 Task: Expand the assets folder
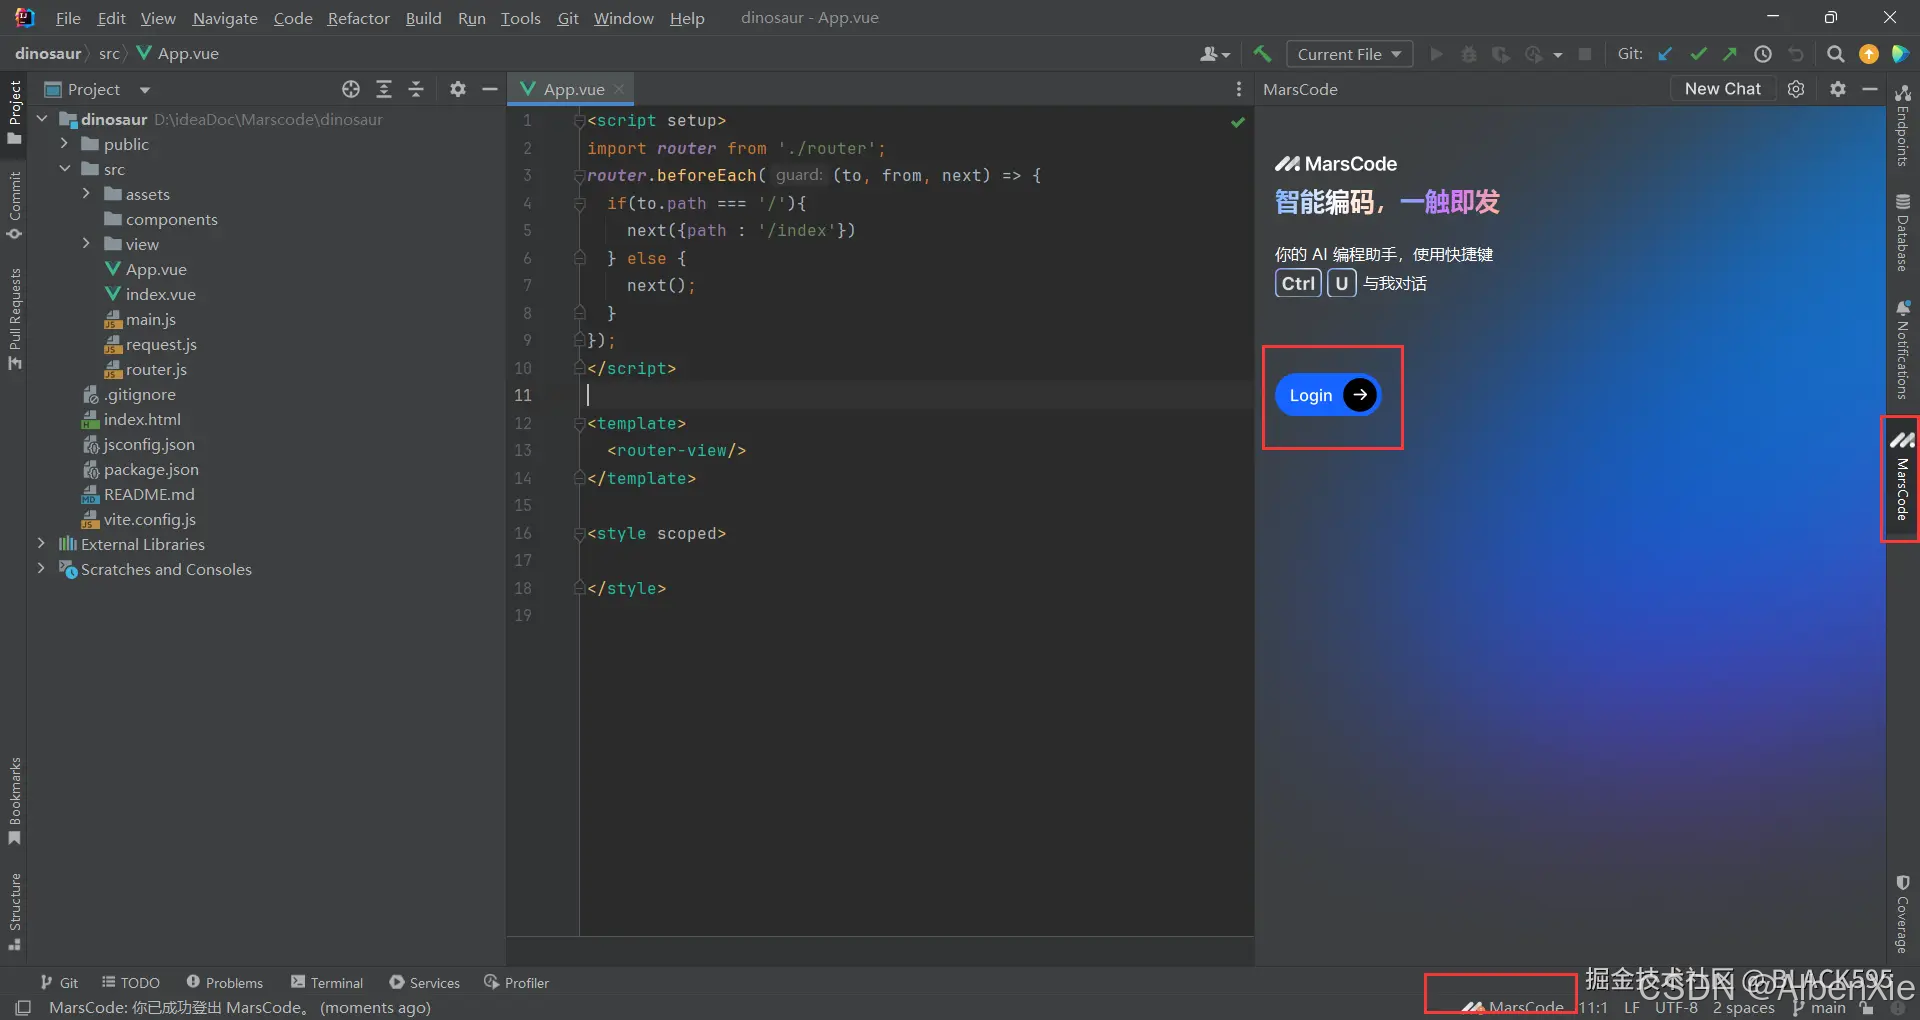[x=86, y=194]
